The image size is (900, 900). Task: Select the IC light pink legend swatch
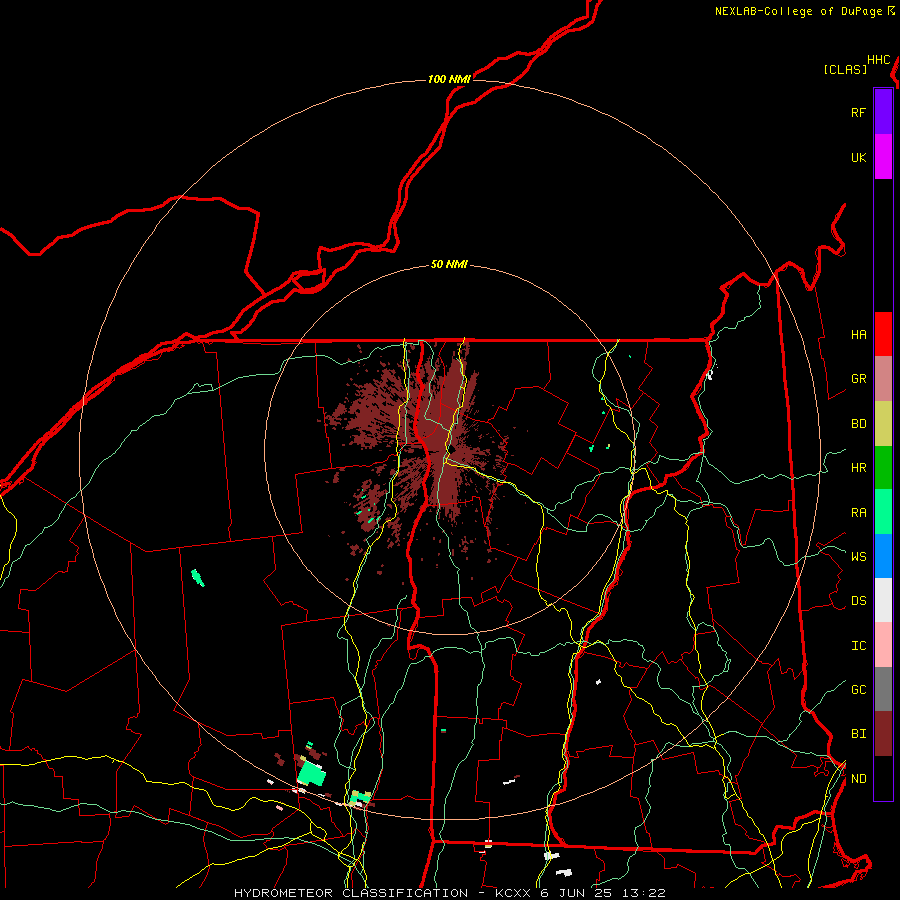tap(883, 645)
